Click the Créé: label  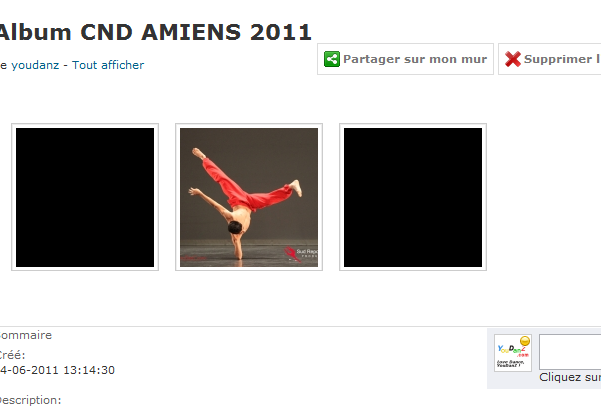tap(12, 355)
